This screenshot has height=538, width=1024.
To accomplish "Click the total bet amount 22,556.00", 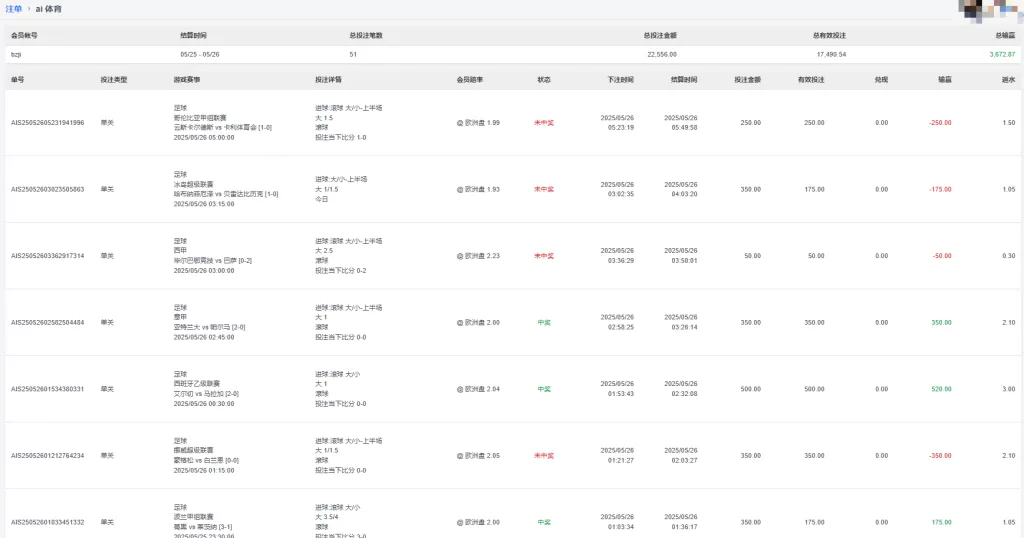I will coord(662,55).
